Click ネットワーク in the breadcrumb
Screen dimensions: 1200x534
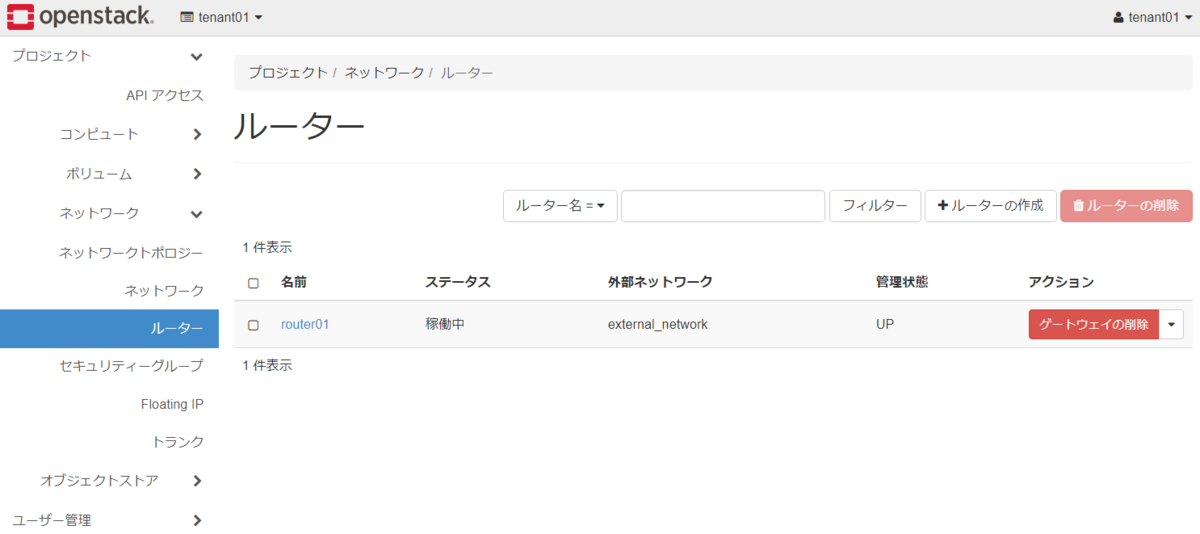(x=385, y=73)
